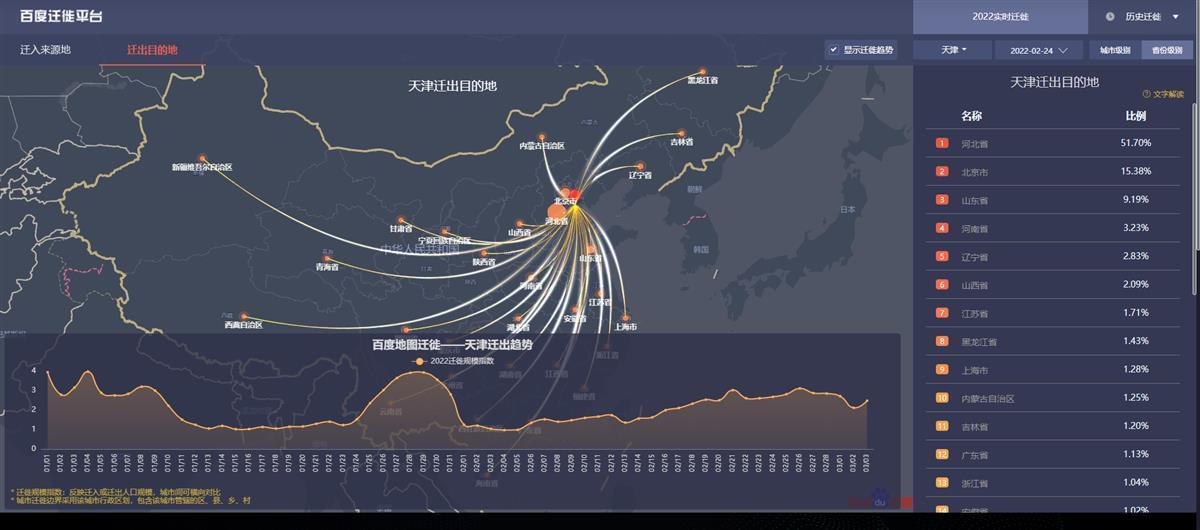Click the 15.38% ratio value
This screenshot has width=1200, height=530.
1136,171
